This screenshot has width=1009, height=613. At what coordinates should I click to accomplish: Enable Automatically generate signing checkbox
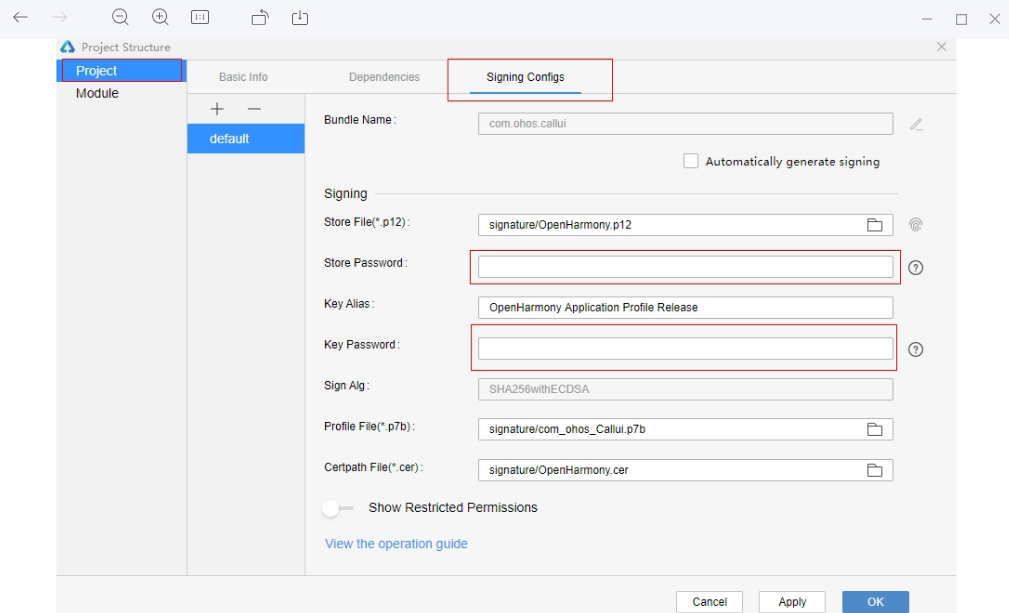click(691, 161)
